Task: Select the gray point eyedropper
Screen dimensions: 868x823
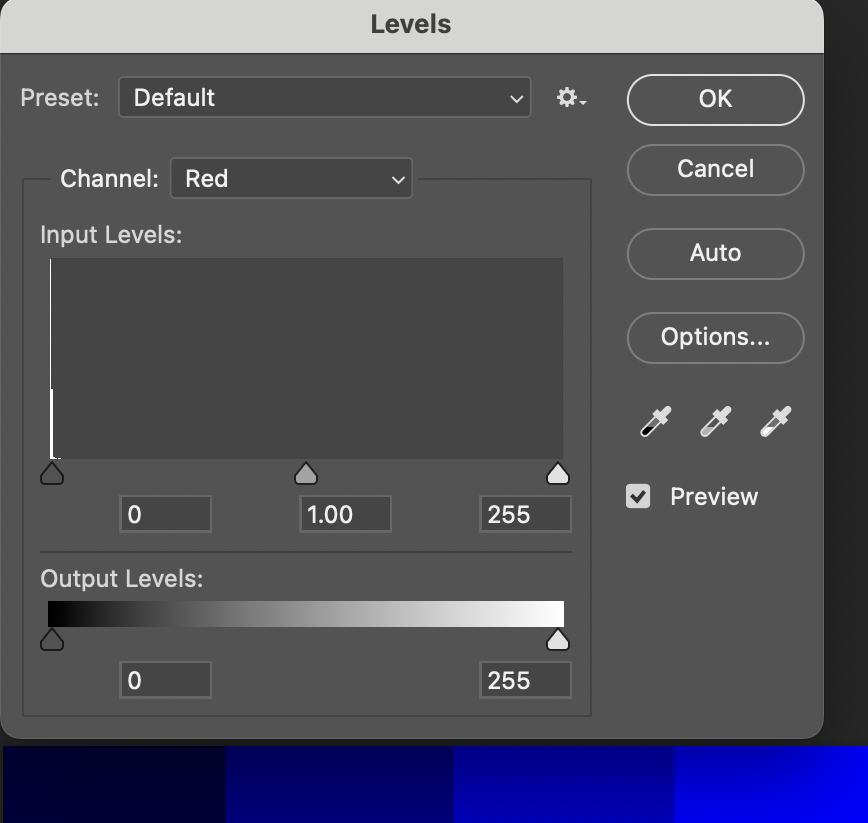Action: point(714,421)
